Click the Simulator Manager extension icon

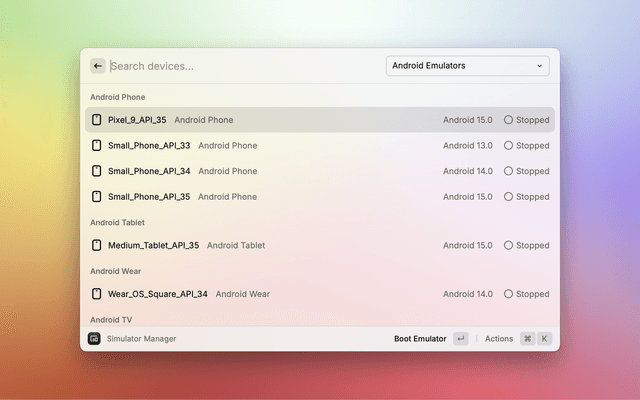[x=94, y=339]
